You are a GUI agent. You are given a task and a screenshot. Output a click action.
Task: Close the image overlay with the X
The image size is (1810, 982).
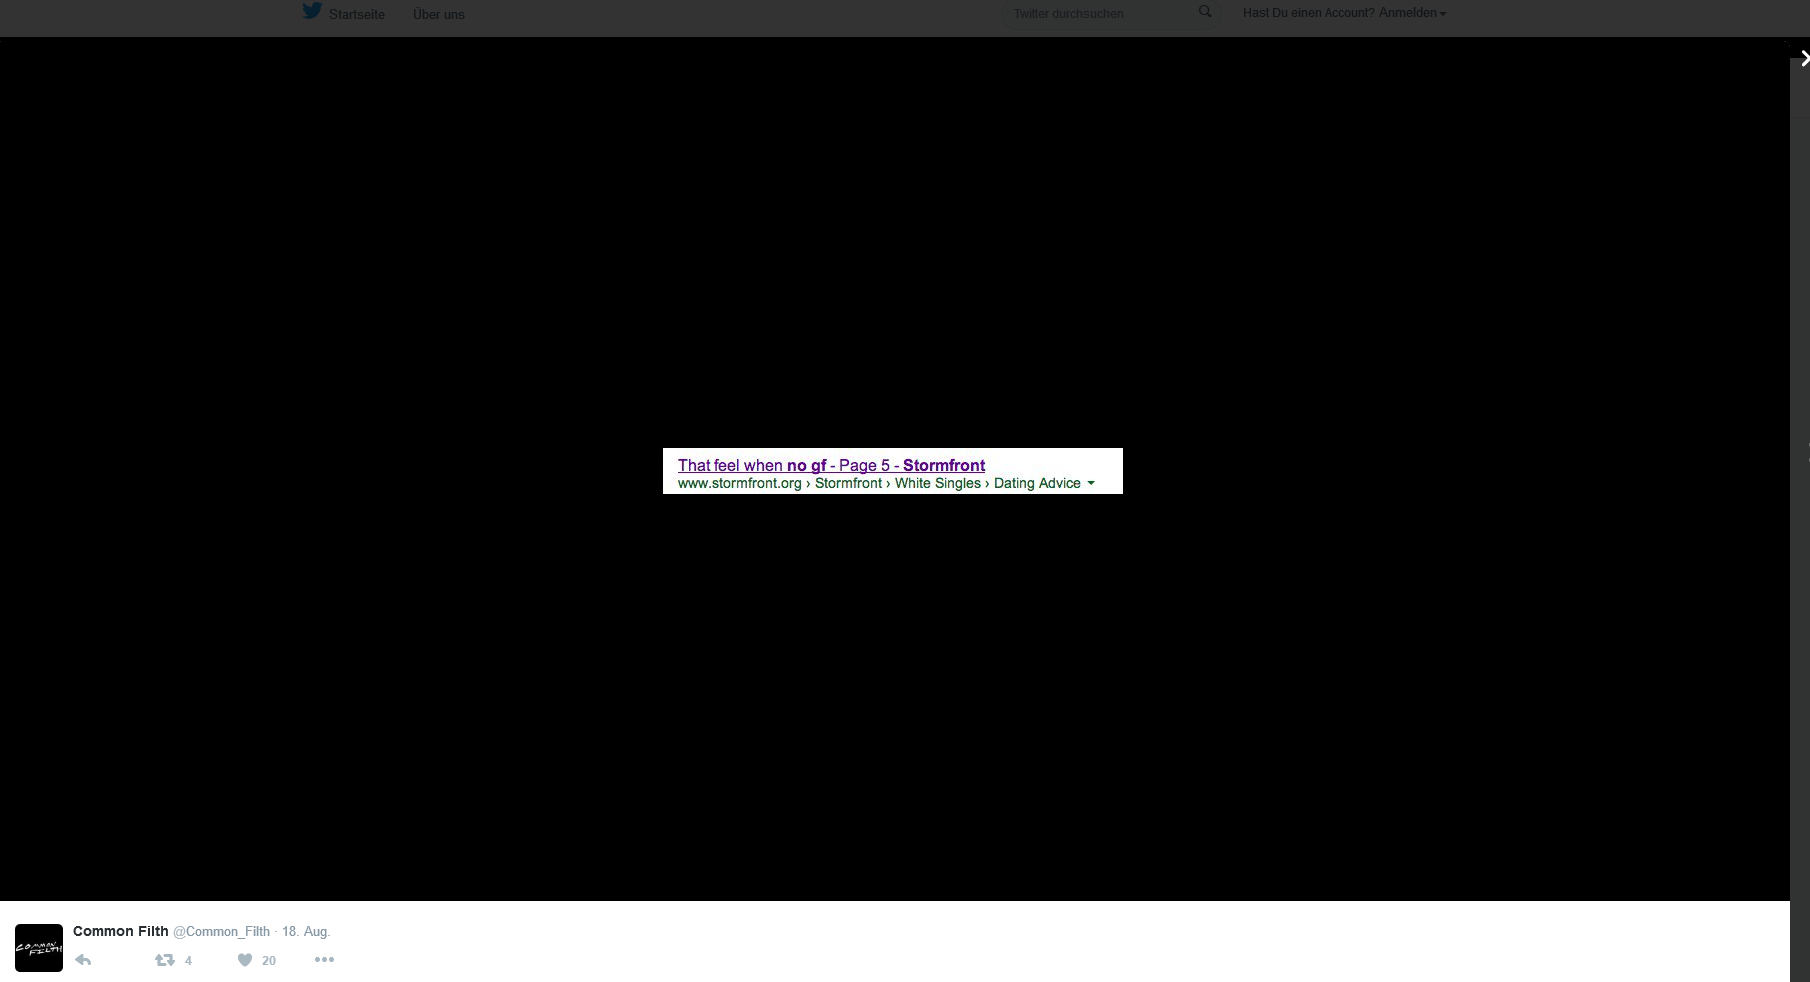click(x=1803, y=59)
